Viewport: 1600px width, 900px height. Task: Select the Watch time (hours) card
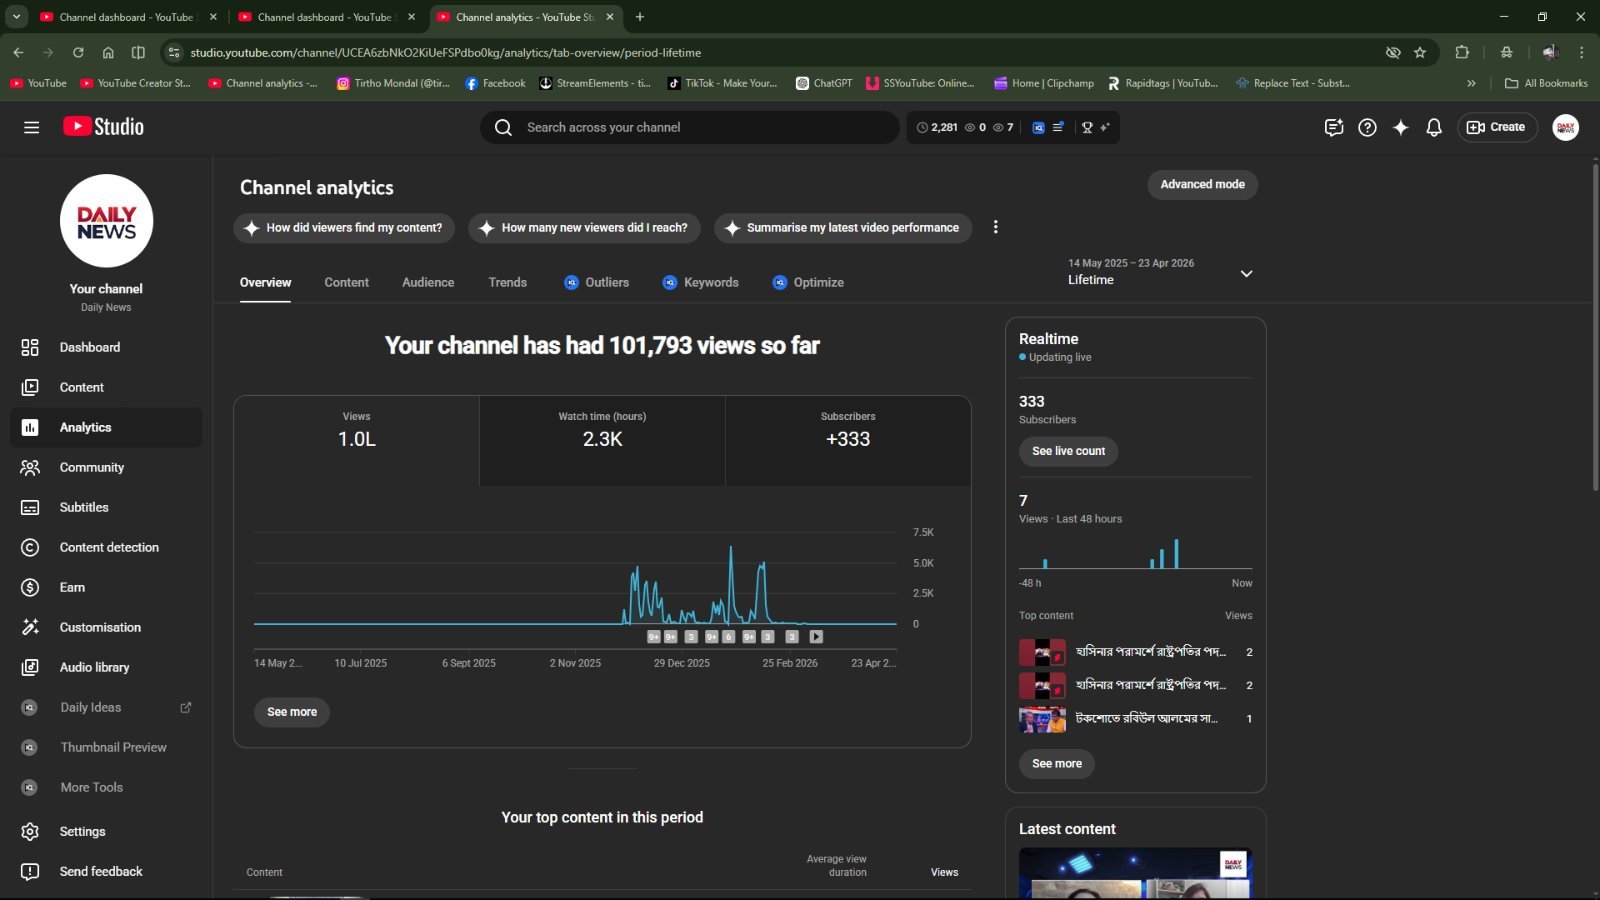(x=602, y=440)
